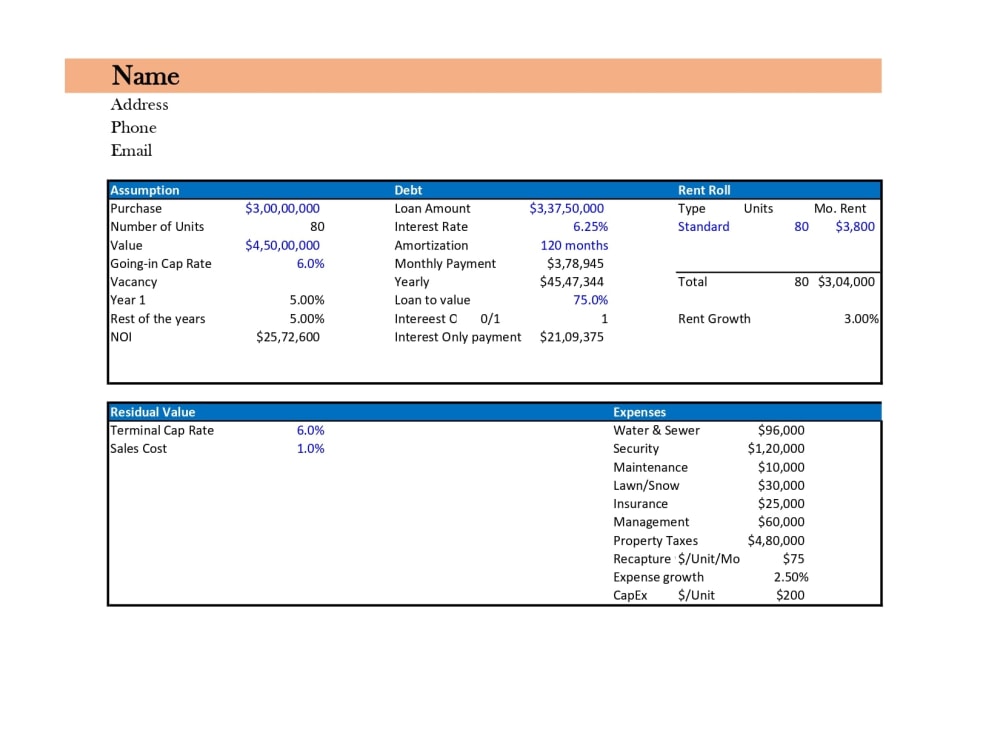This screenshot has height=750, width=1000.
Task: Click the Rent Roll section header
Action: coord(704,190)
